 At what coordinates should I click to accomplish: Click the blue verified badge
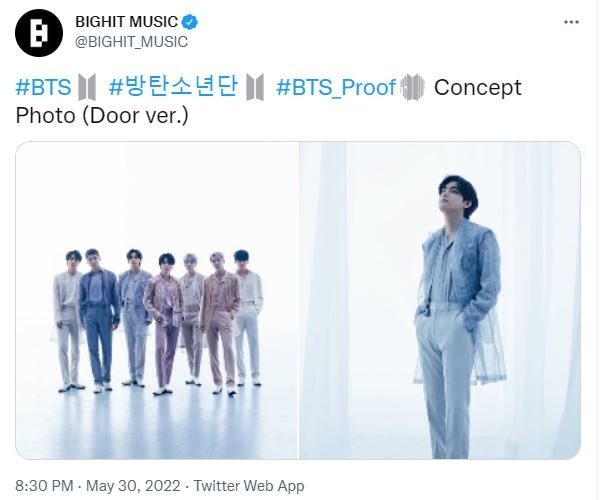[x=190, y=22]
